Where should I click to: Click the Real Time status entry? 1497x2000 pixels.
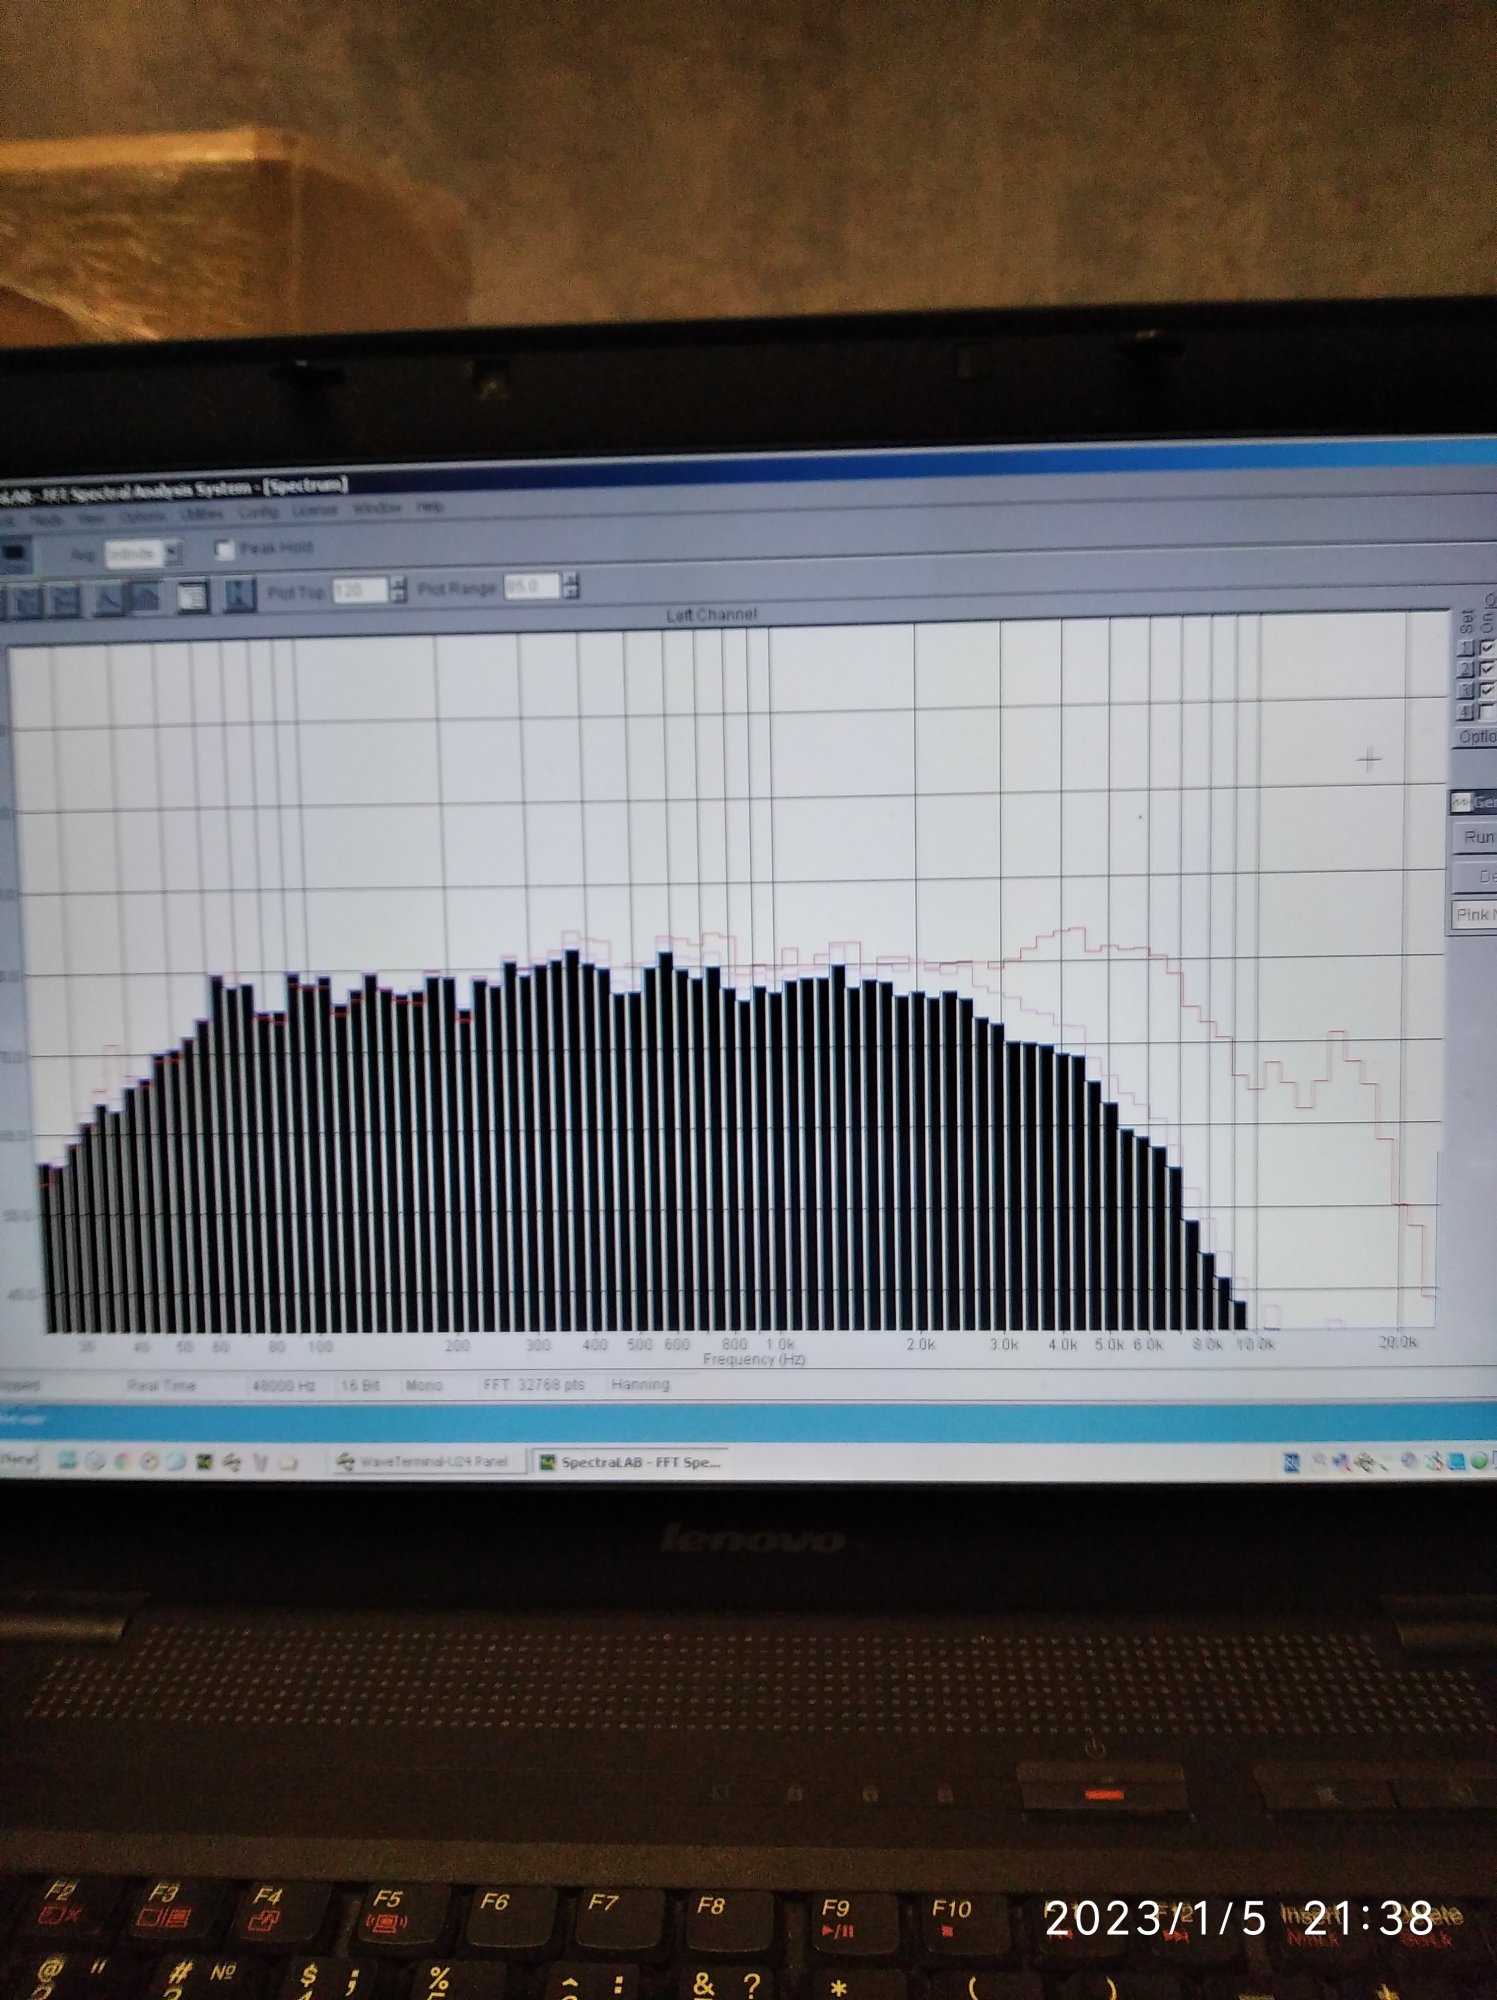[162, 1386]
